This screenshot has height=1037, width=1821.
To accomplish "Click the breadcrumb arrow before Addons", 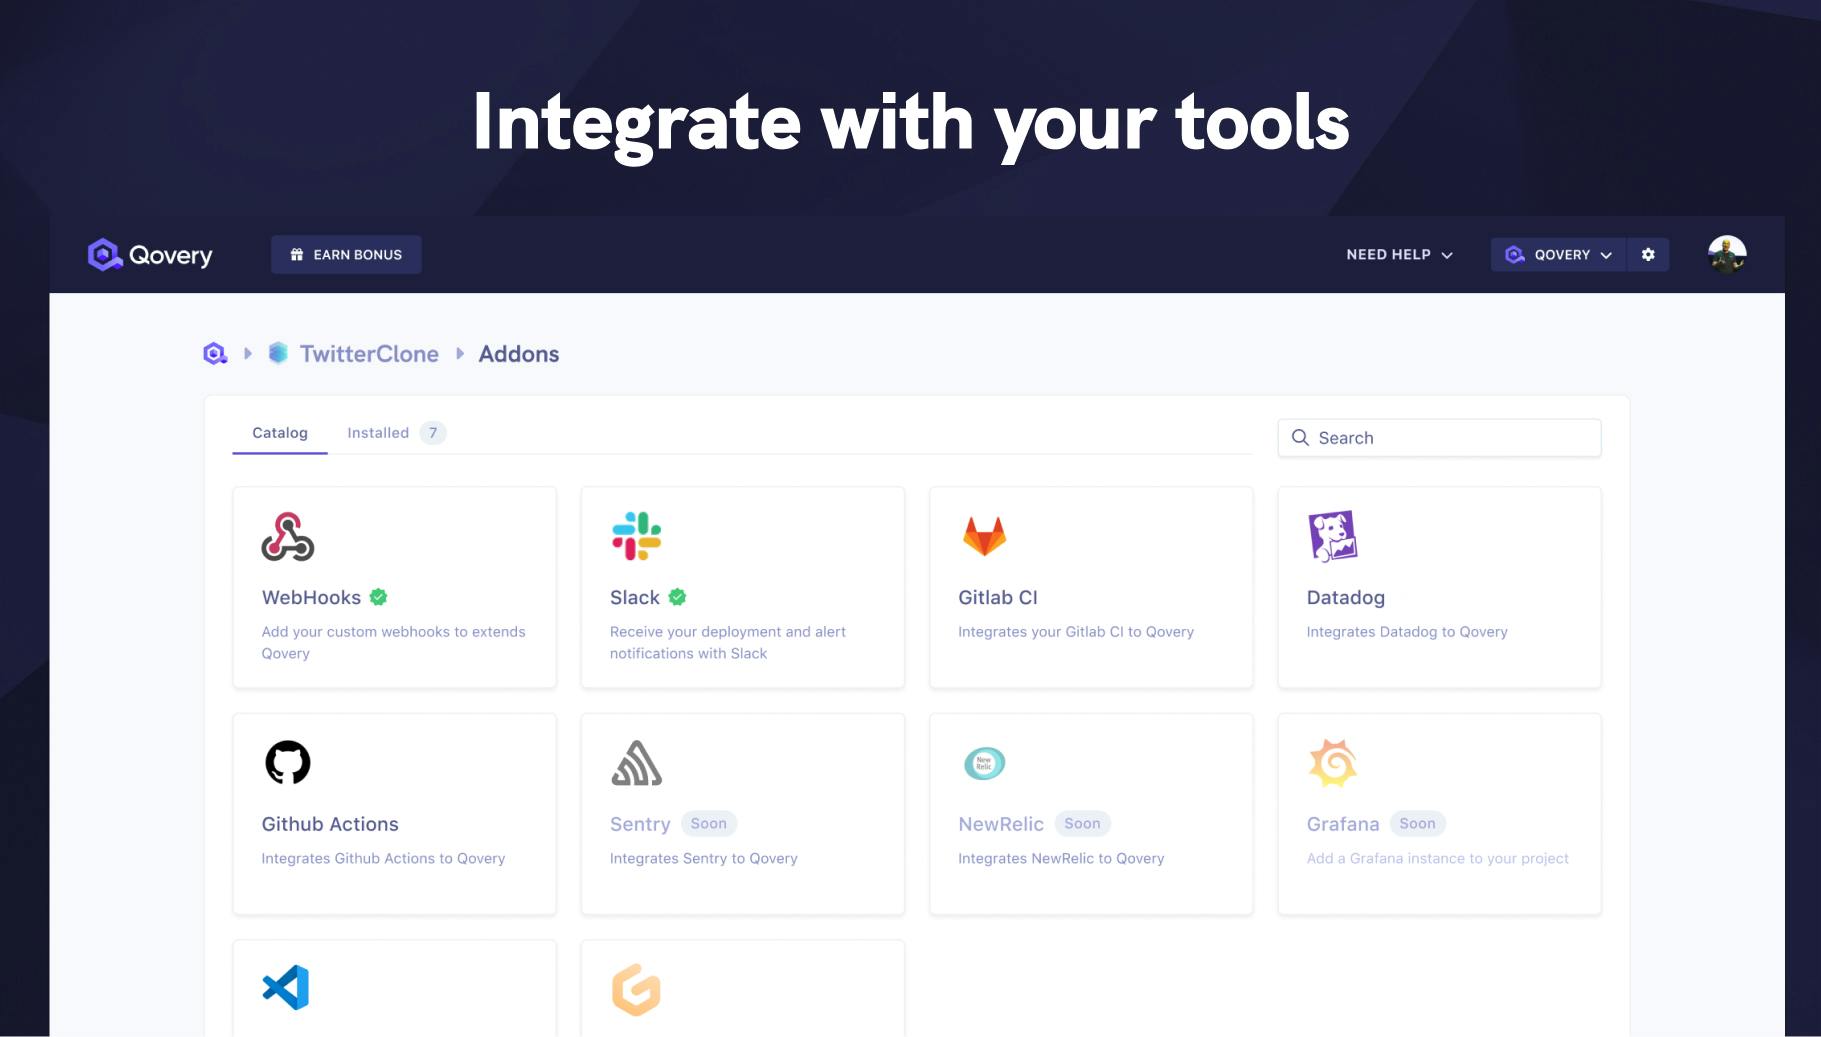I will tap(460, 354).
